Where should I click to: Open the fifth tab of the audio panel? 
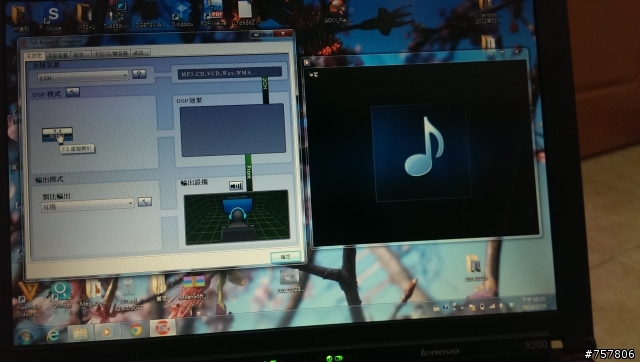tap(140, 53)
